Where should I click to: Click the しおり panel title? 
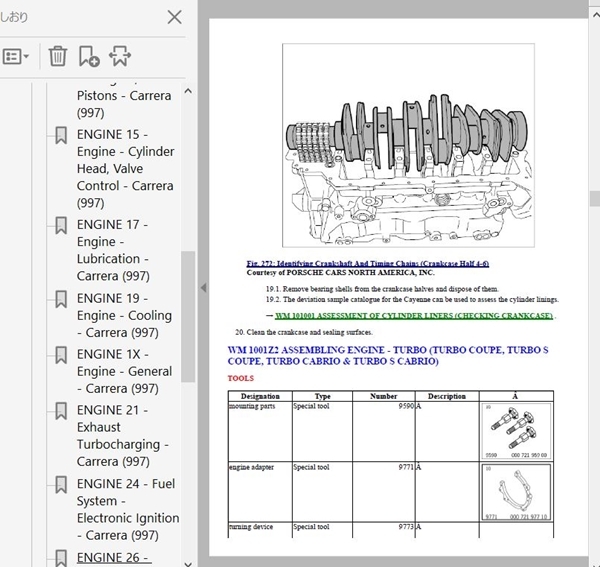[14, 17]
